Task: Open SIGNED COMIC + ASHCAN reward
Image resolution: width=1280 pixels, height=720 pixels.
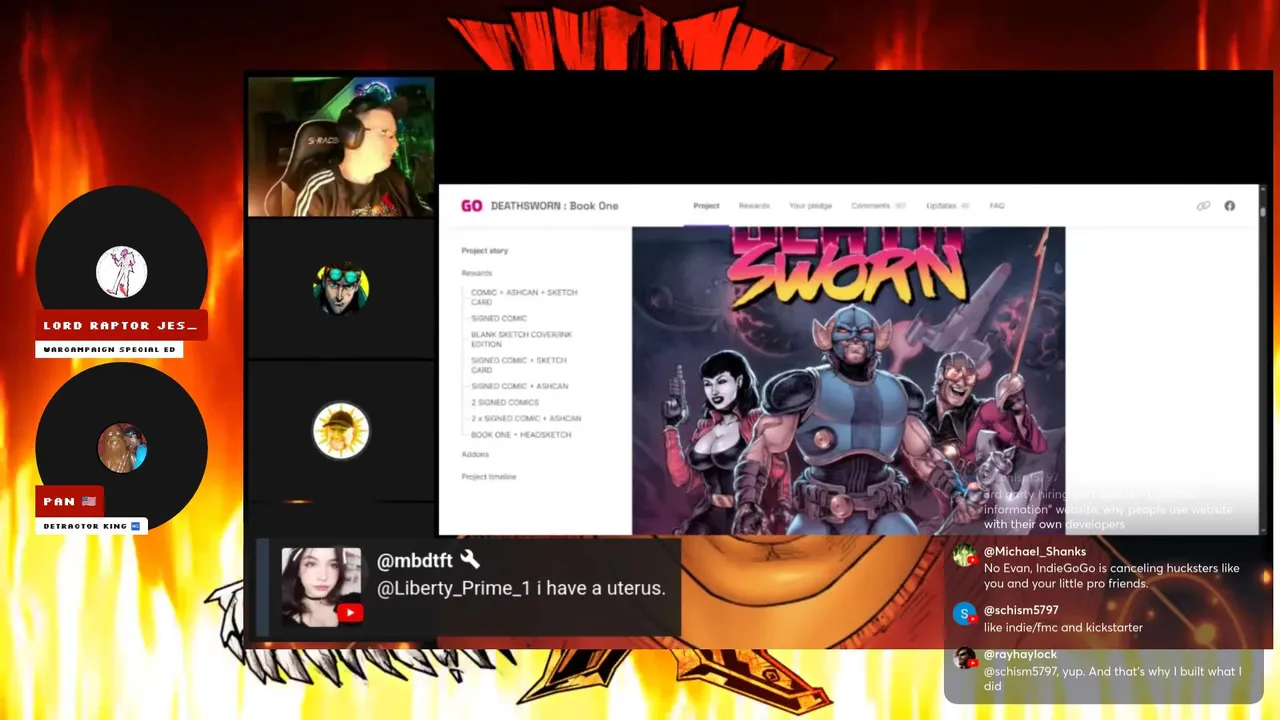Action: pos(519,386)
